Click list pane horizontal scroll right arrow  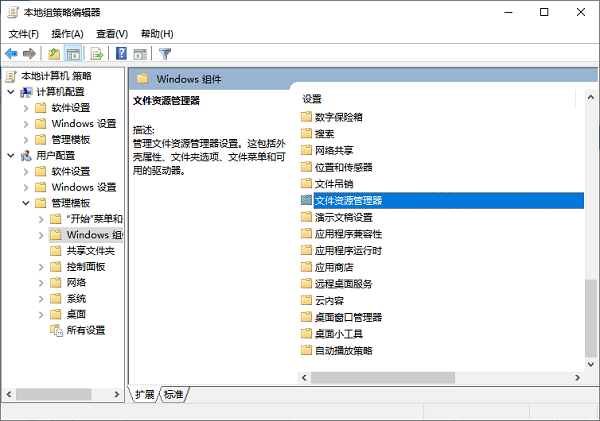577,378
